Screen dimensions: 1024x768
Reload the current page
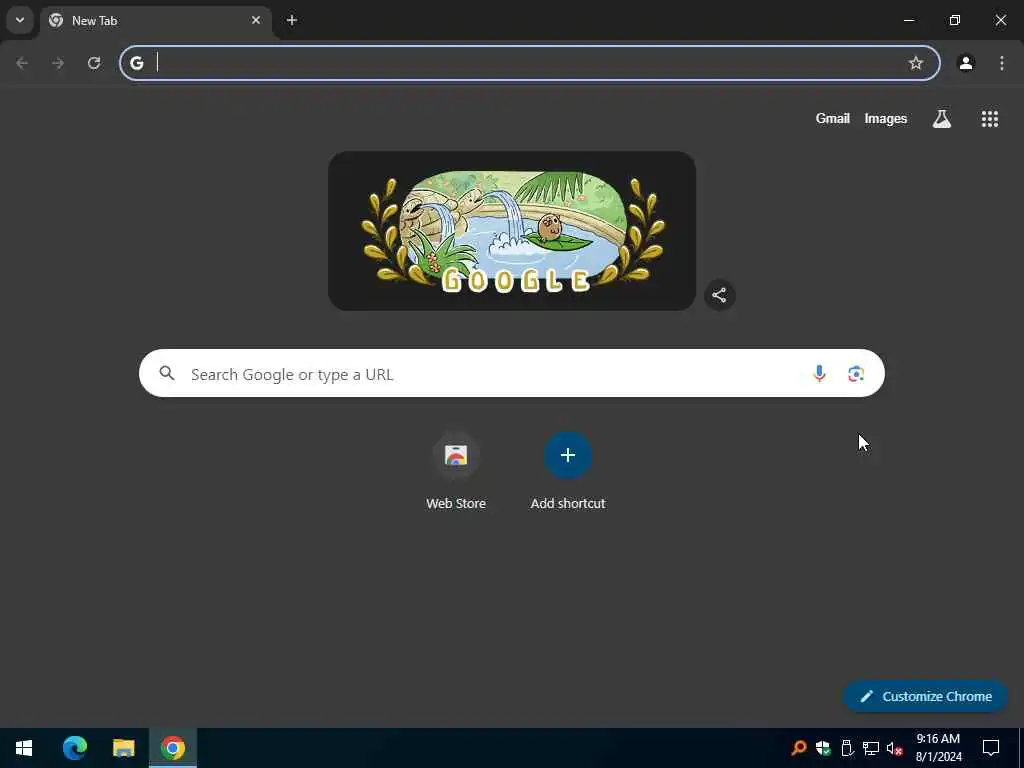pyautogui.click(x=94, y=63)
